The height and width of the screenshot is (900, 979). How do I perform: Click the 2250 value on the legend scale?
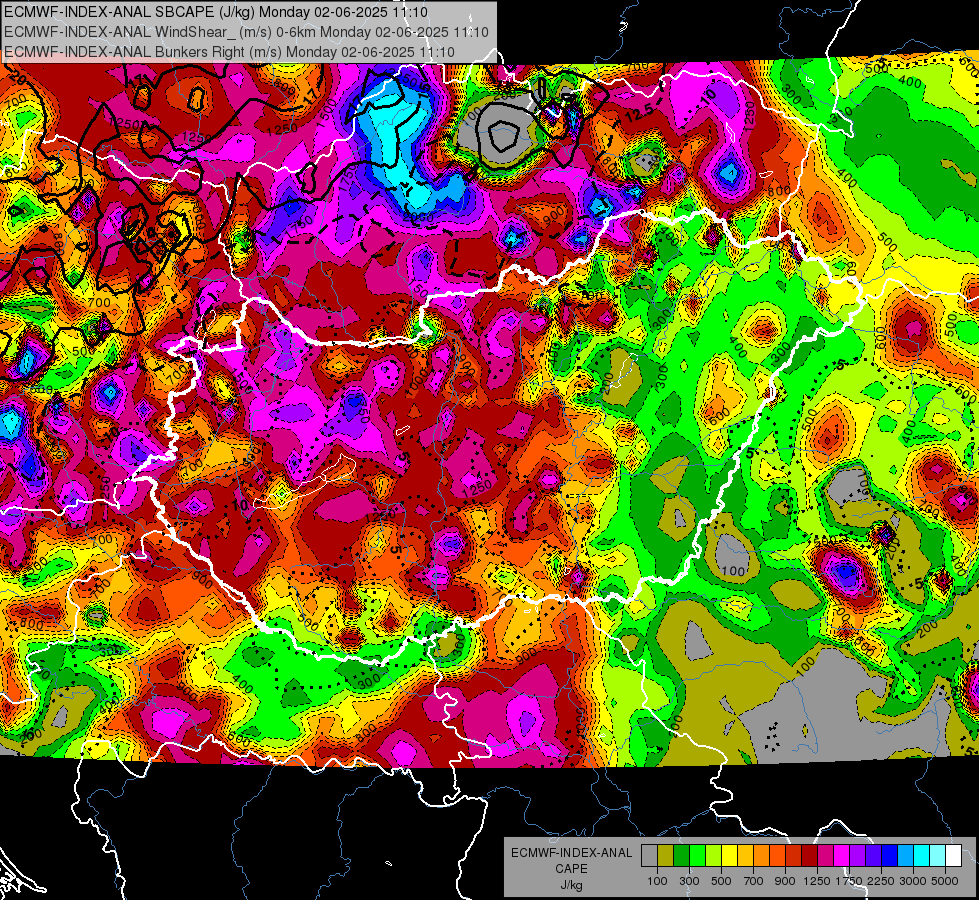[x=882, y=881]
